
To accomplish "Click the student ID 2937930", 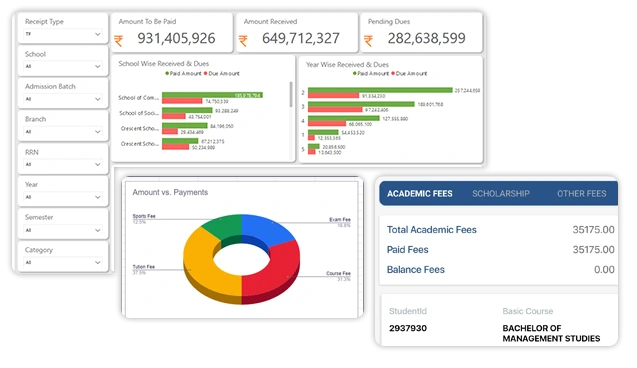I will click(x=408, y=328).
